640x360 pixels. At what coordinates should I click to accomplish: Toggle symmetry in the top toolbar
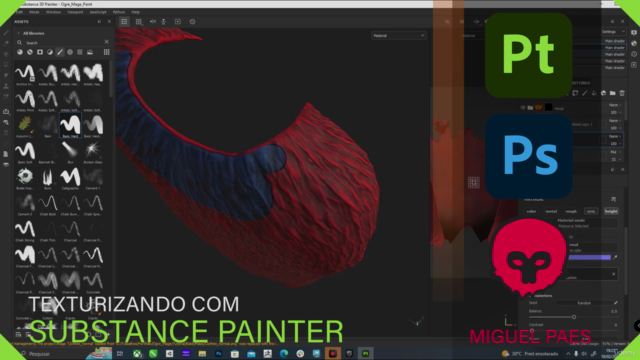pos(153,22)
